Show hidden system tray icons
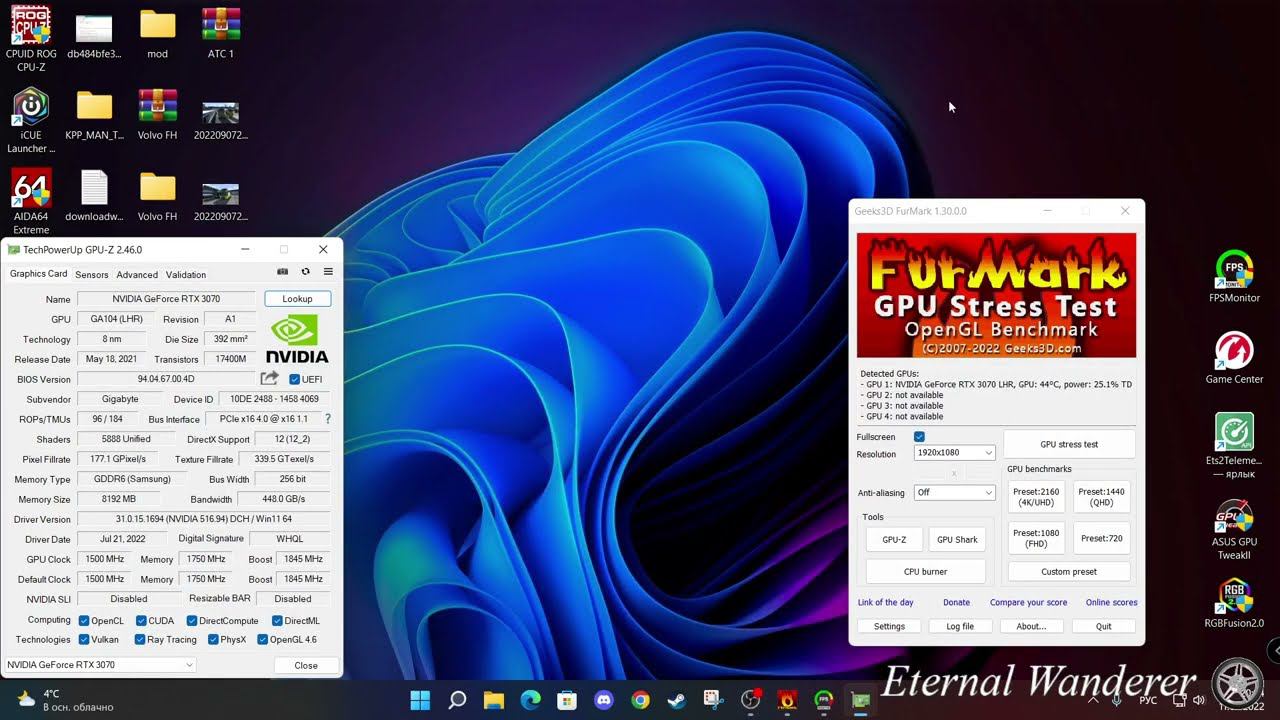This screenshot has height=720, width=1280. pyautogui.click(x=1093, y=700)
